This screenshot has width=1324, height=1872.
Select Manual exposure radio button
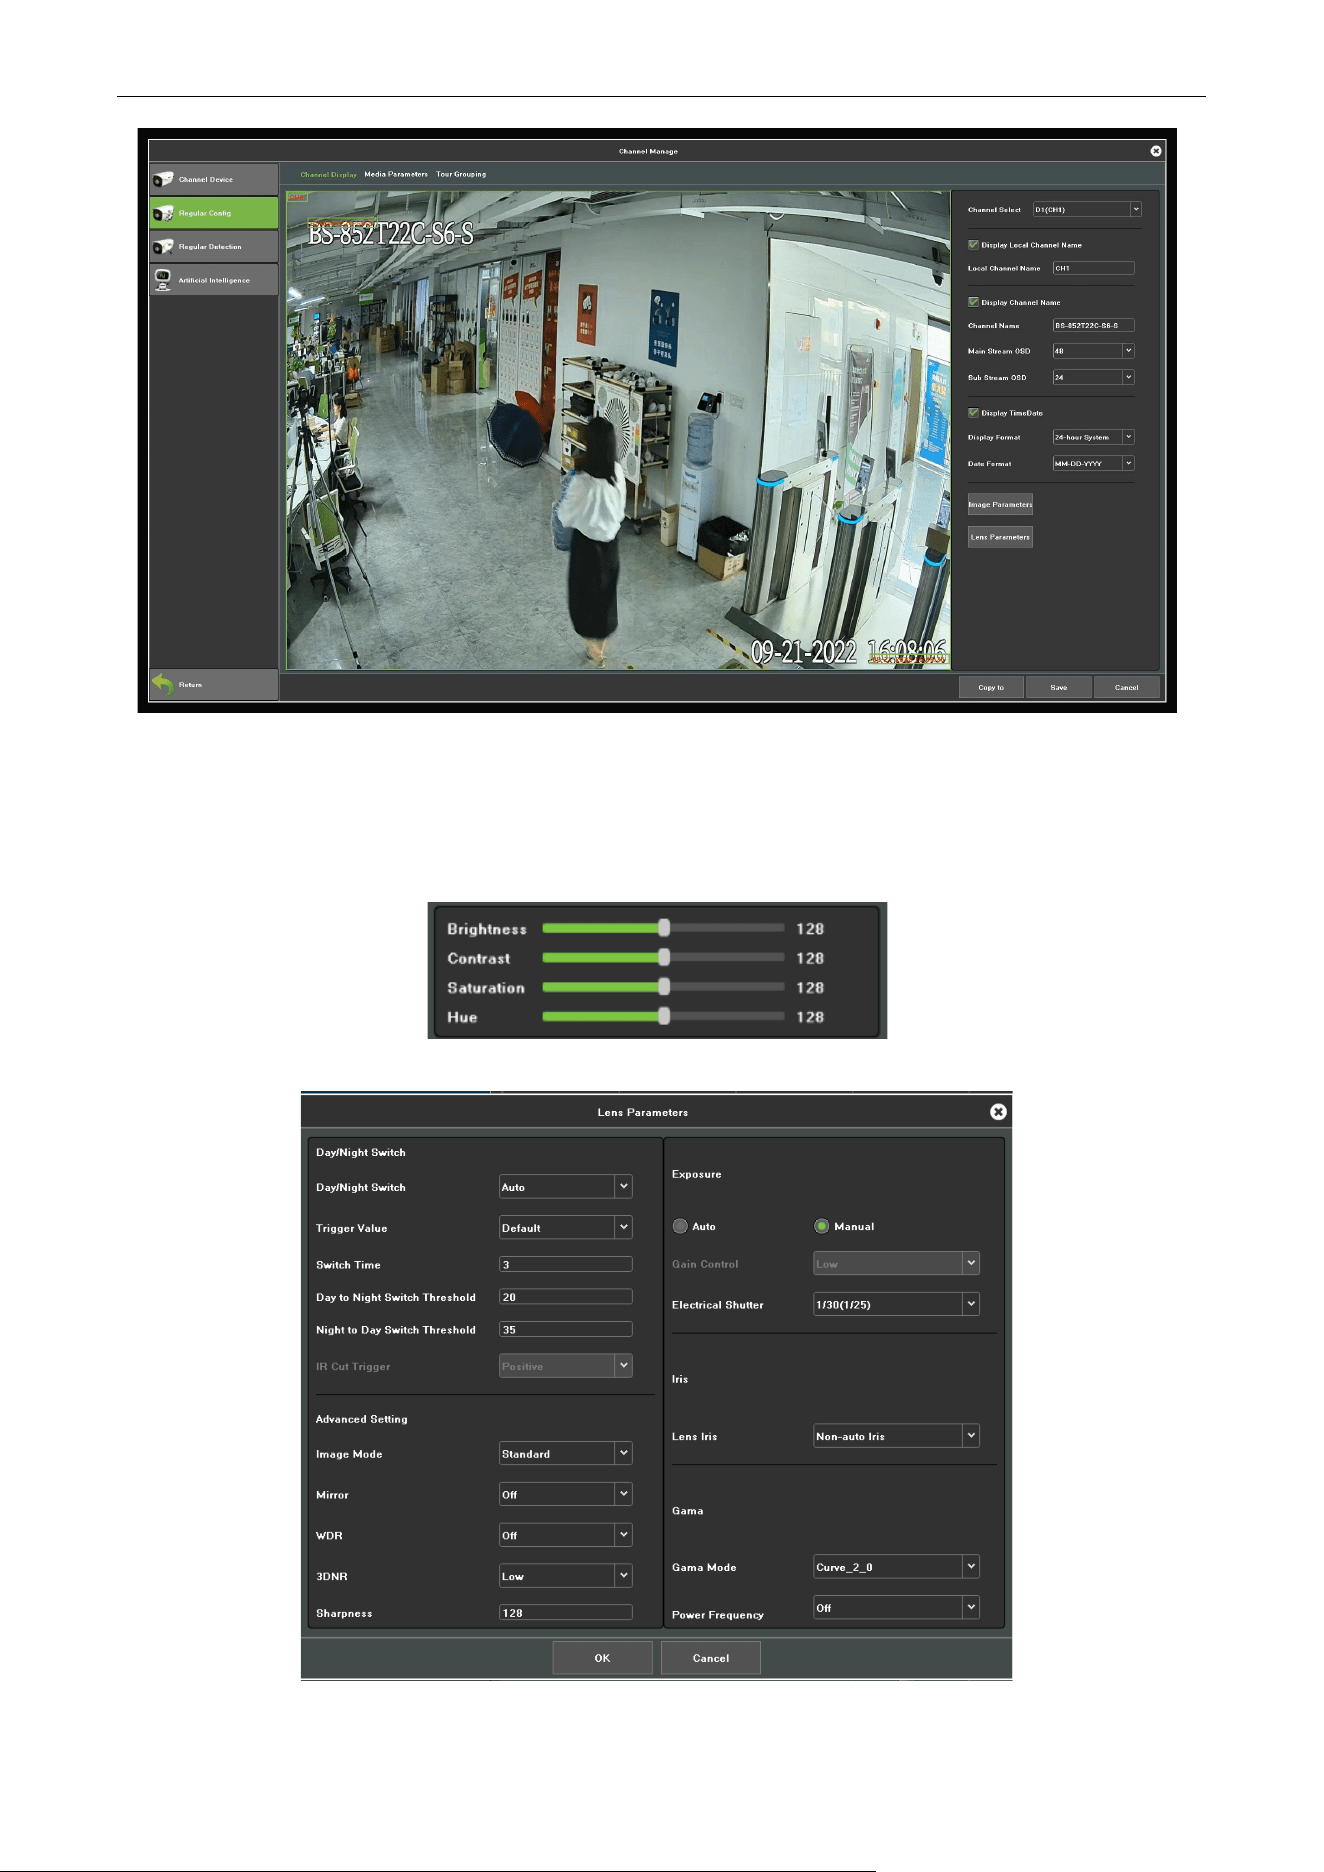pos(822,1226)
